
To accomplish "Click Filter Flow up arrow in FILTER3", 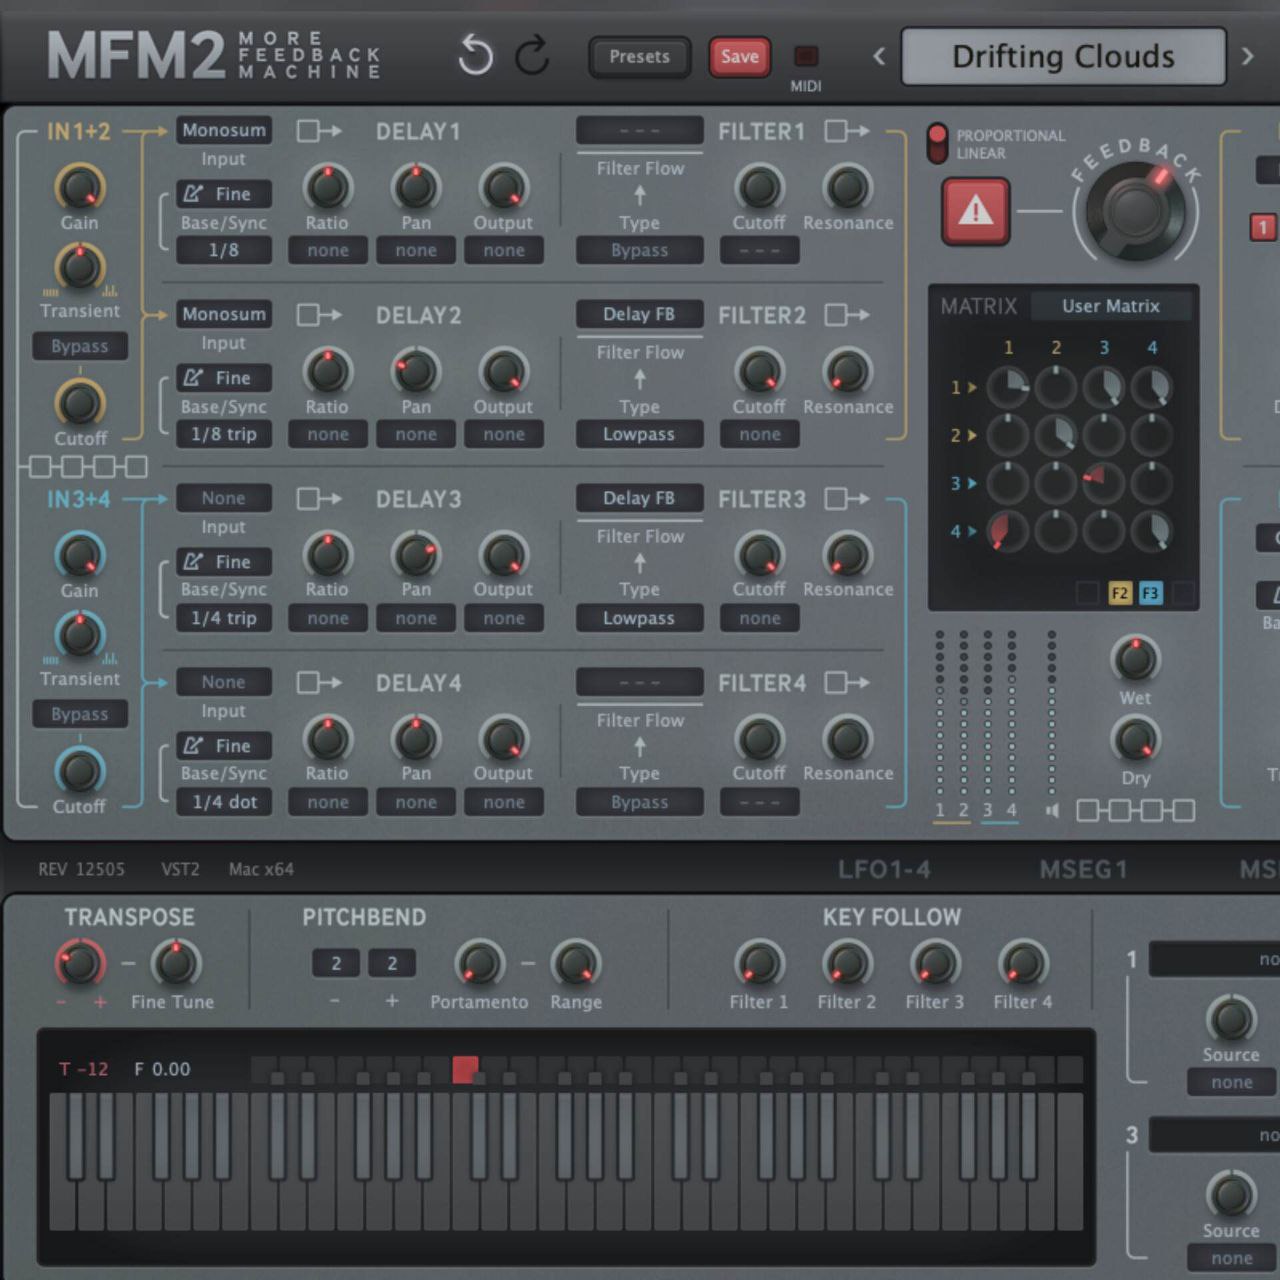I will 639,563.
